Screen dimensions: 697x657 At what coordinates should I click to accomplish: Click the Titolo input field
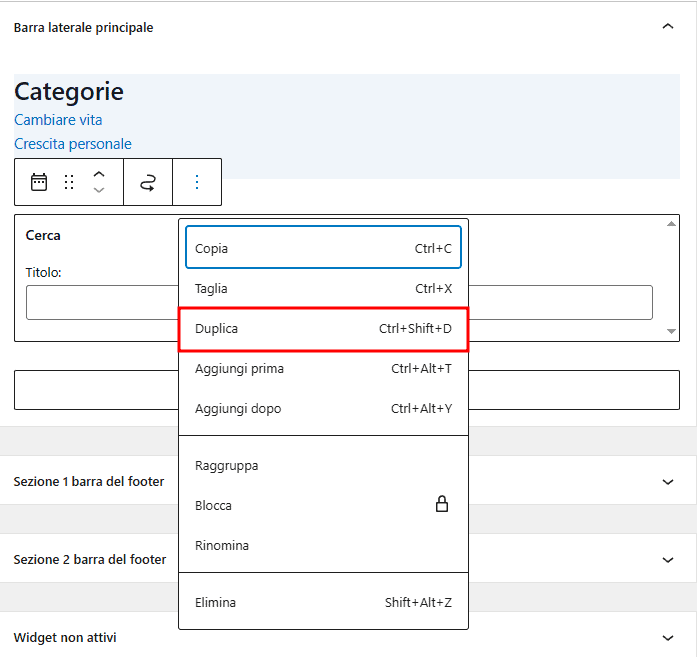click(339, 302)
